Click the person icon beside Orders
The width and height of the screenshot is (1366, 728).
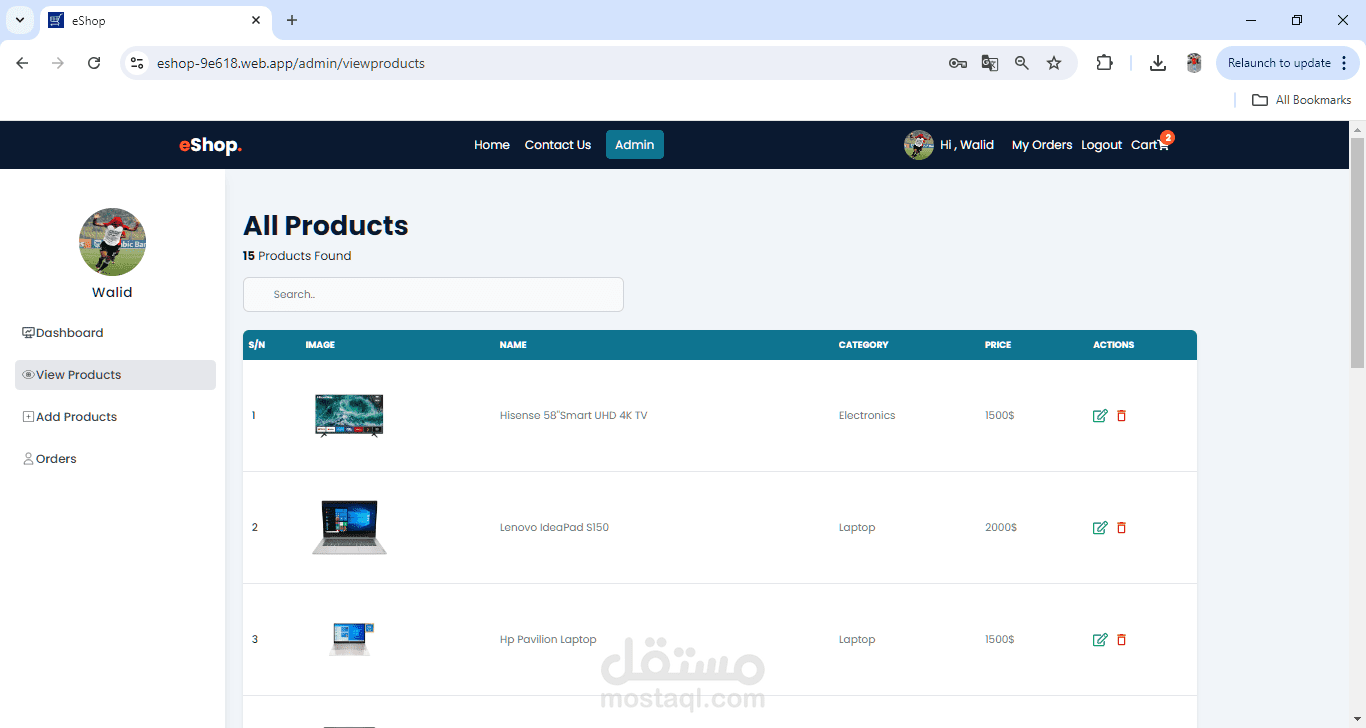pos(28,459)
